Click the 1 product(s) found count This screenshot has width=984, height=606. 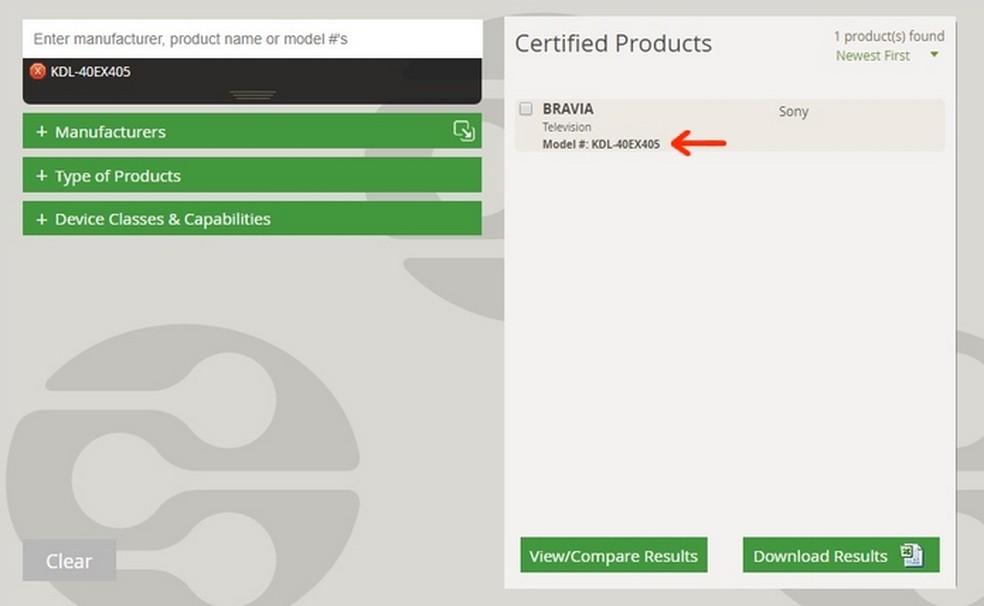[888, 37]
